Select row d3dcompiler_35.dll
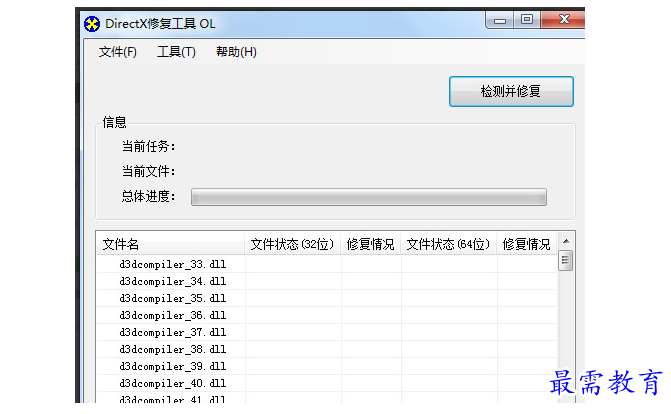 click(327, 298)
